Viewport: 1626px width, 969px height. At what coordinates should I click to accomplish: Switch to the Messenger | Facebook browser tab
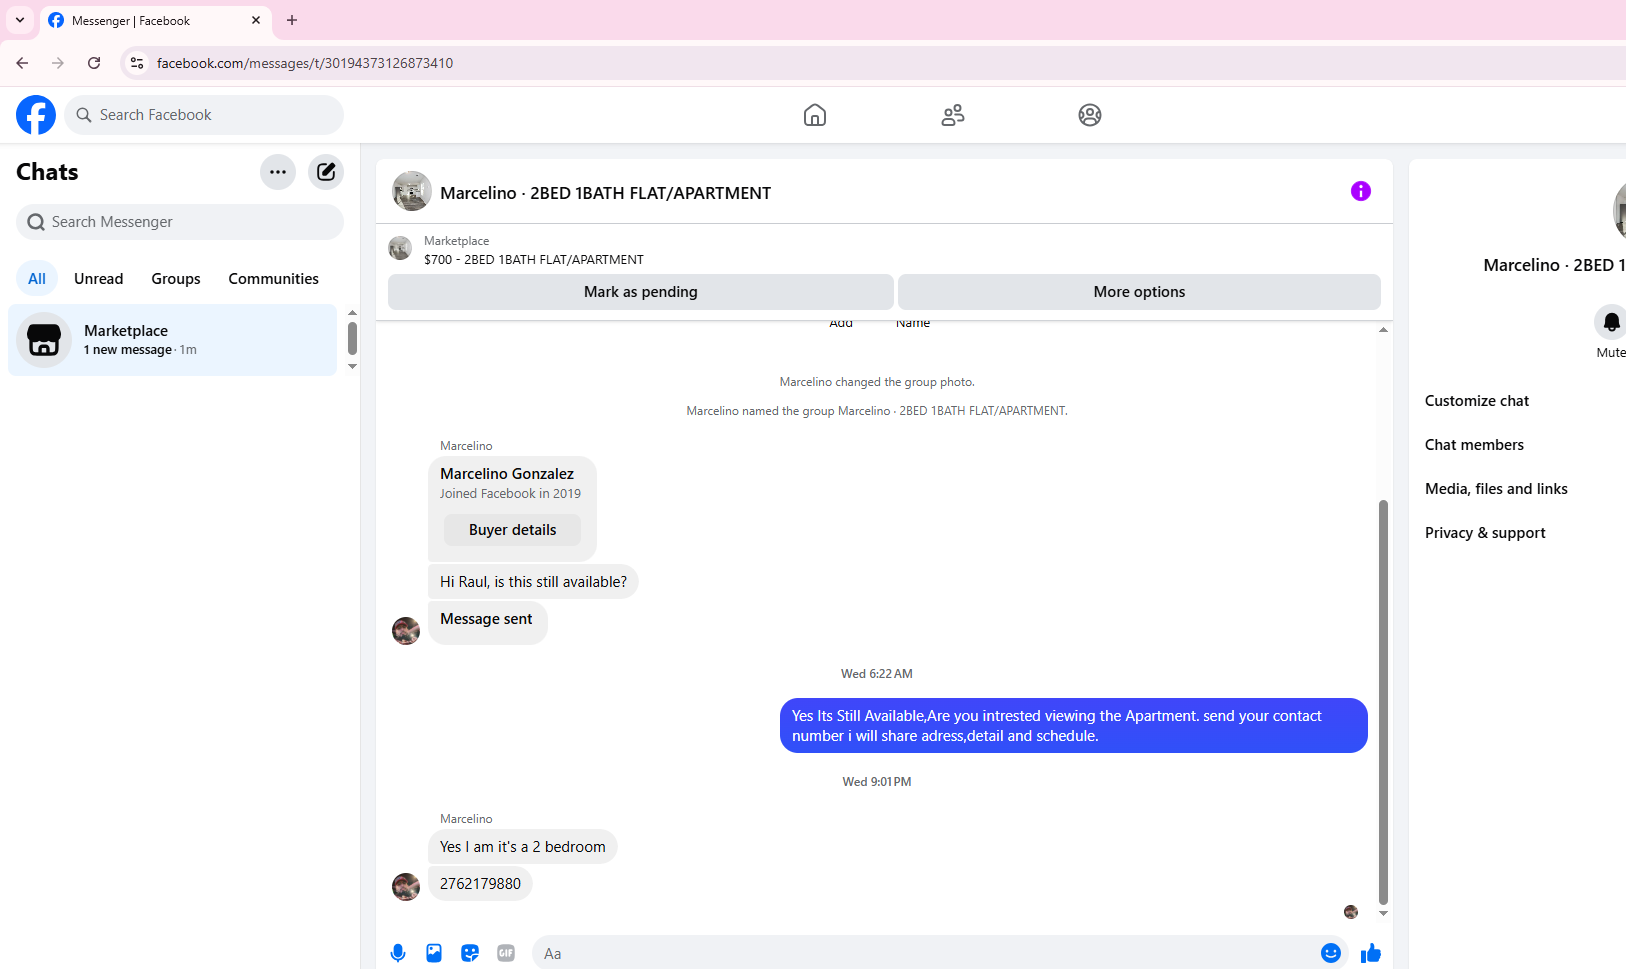click(x=155, y=20)
